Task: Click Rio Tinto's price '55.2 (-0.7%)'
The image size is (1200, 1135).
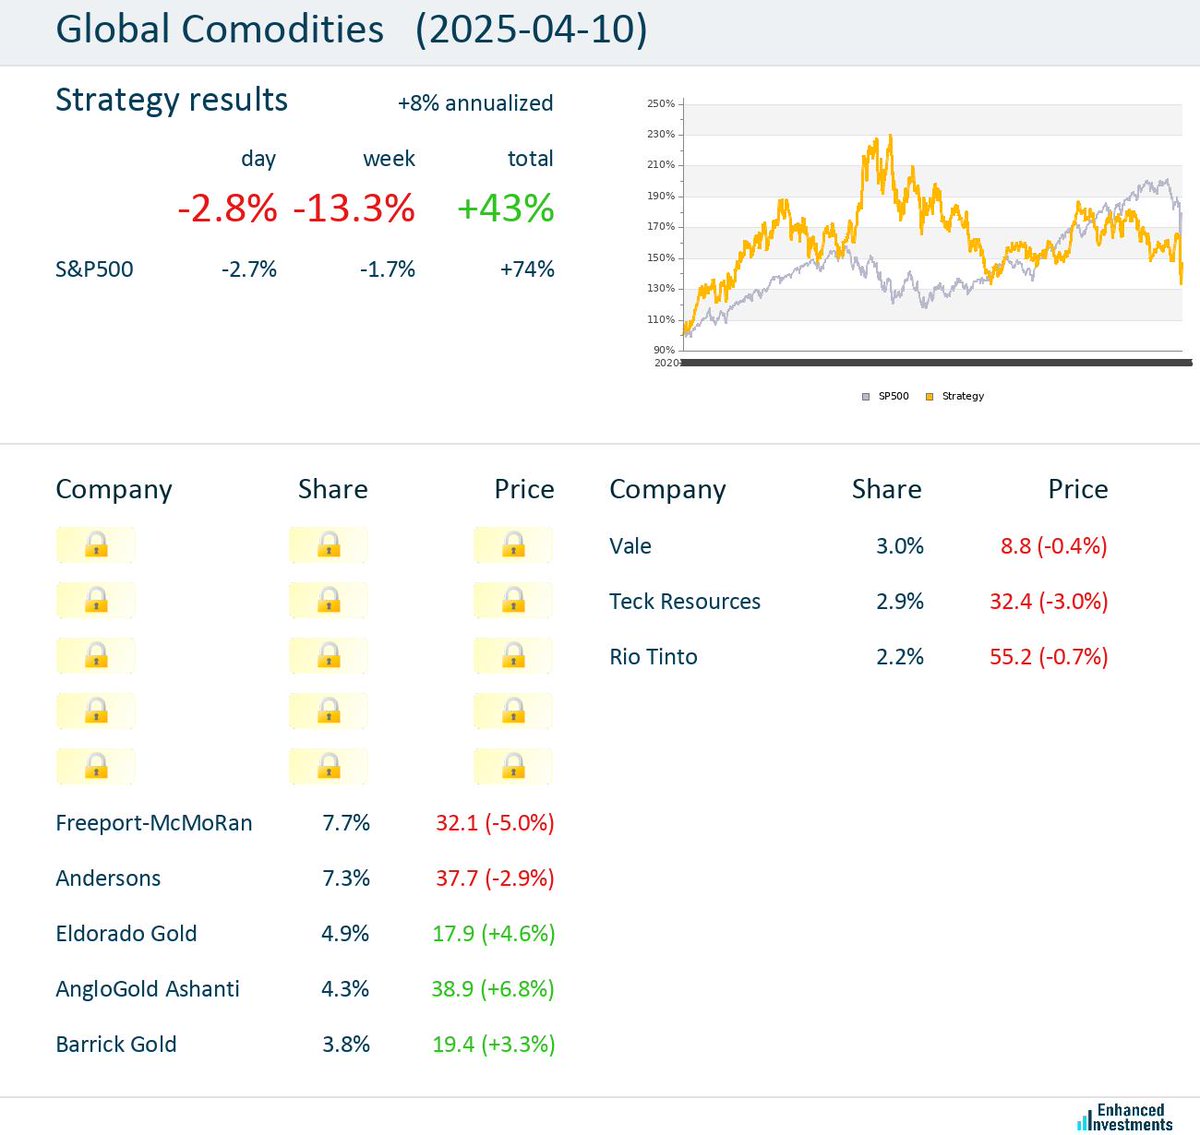Action: (x=1049, y=657)
